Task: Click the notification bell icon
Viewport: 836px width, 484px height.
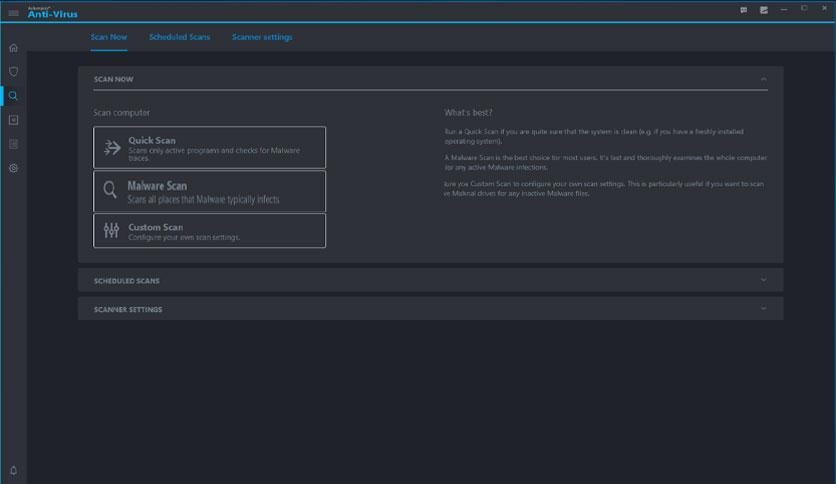Action: [x=13, y=470]
